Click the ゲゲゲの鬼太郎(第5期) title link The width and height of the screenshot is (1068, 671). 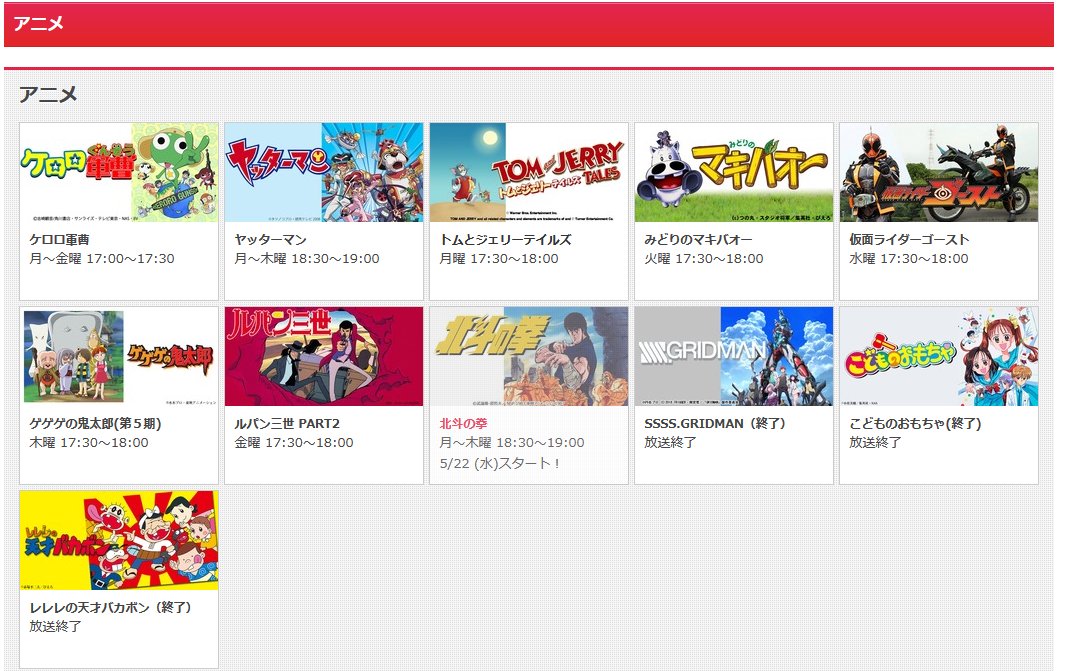pyautogui.click(x=95, y=424)
